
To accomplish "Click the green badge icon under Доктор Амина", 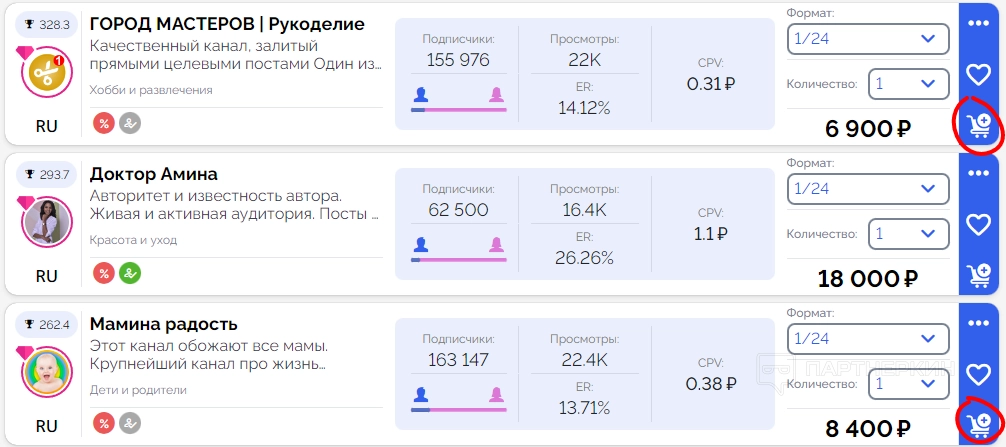I will pos(130,273).
